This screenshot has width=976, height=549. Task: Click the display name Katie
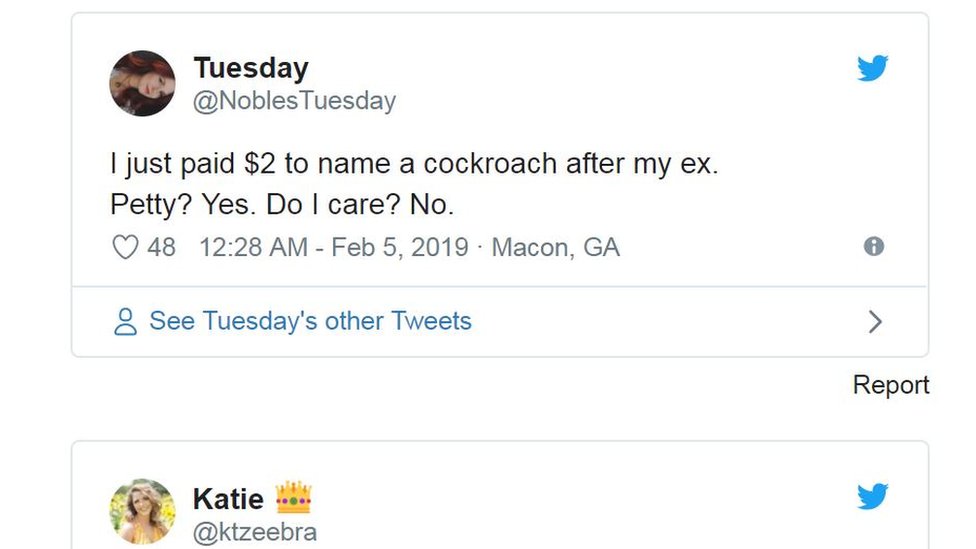(x=228, y=498)
